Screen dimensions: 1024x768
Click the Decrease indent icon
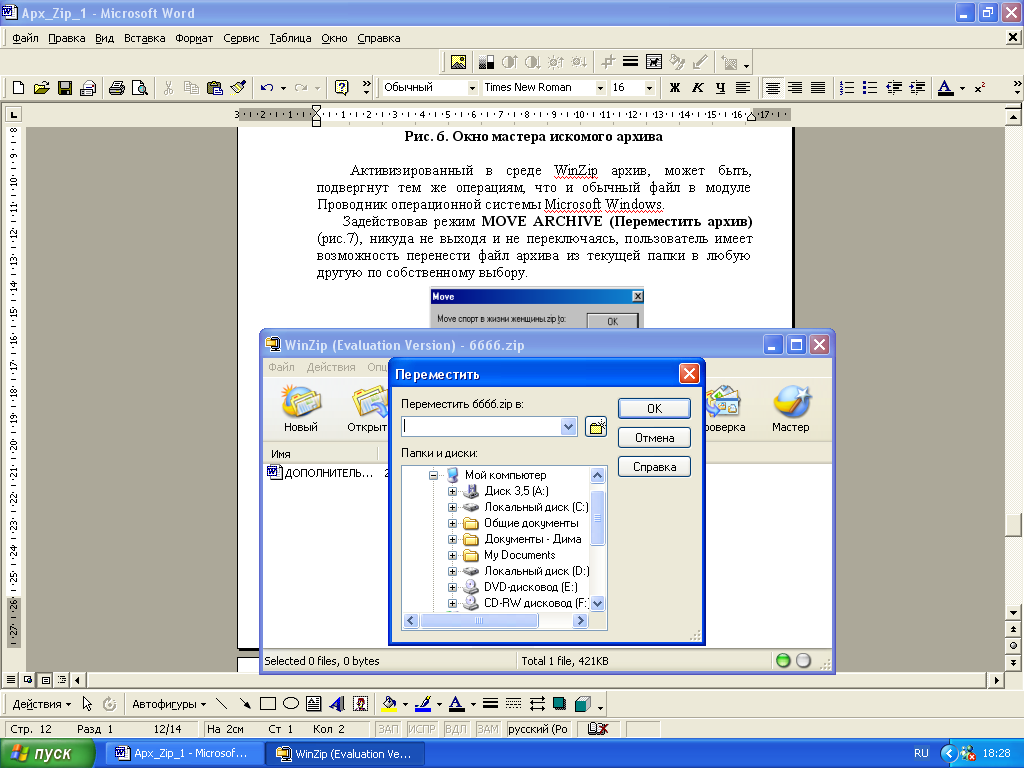894,88
